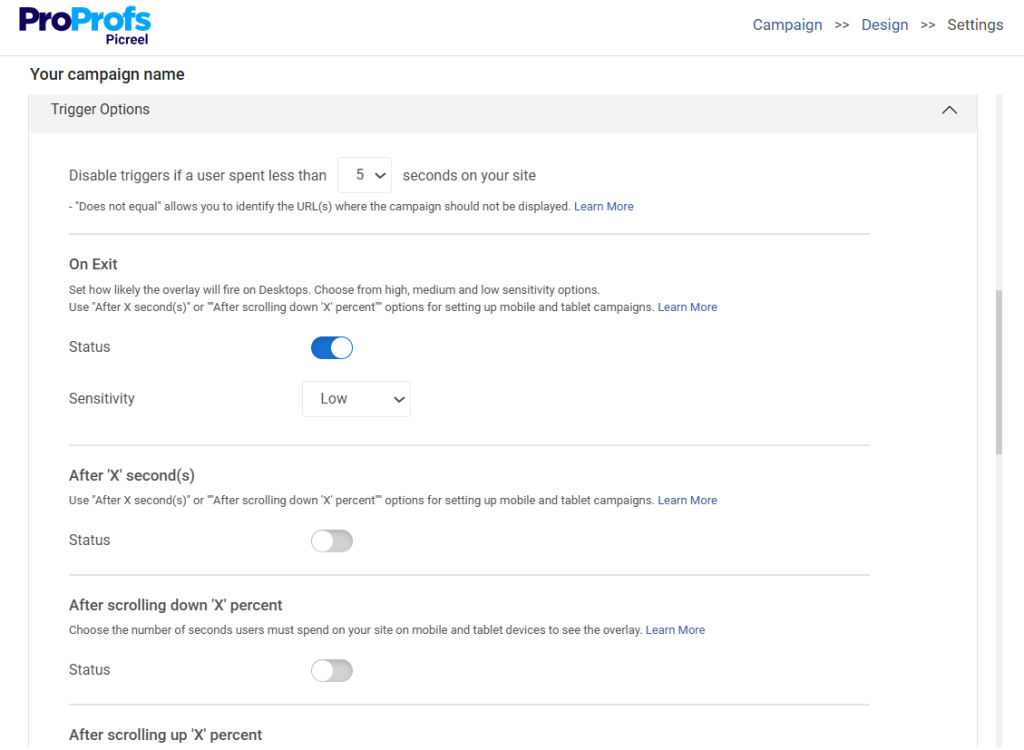Click Learn More next to Does not equal description
This screenshot has width=1024, height=750.
[603, 206]
